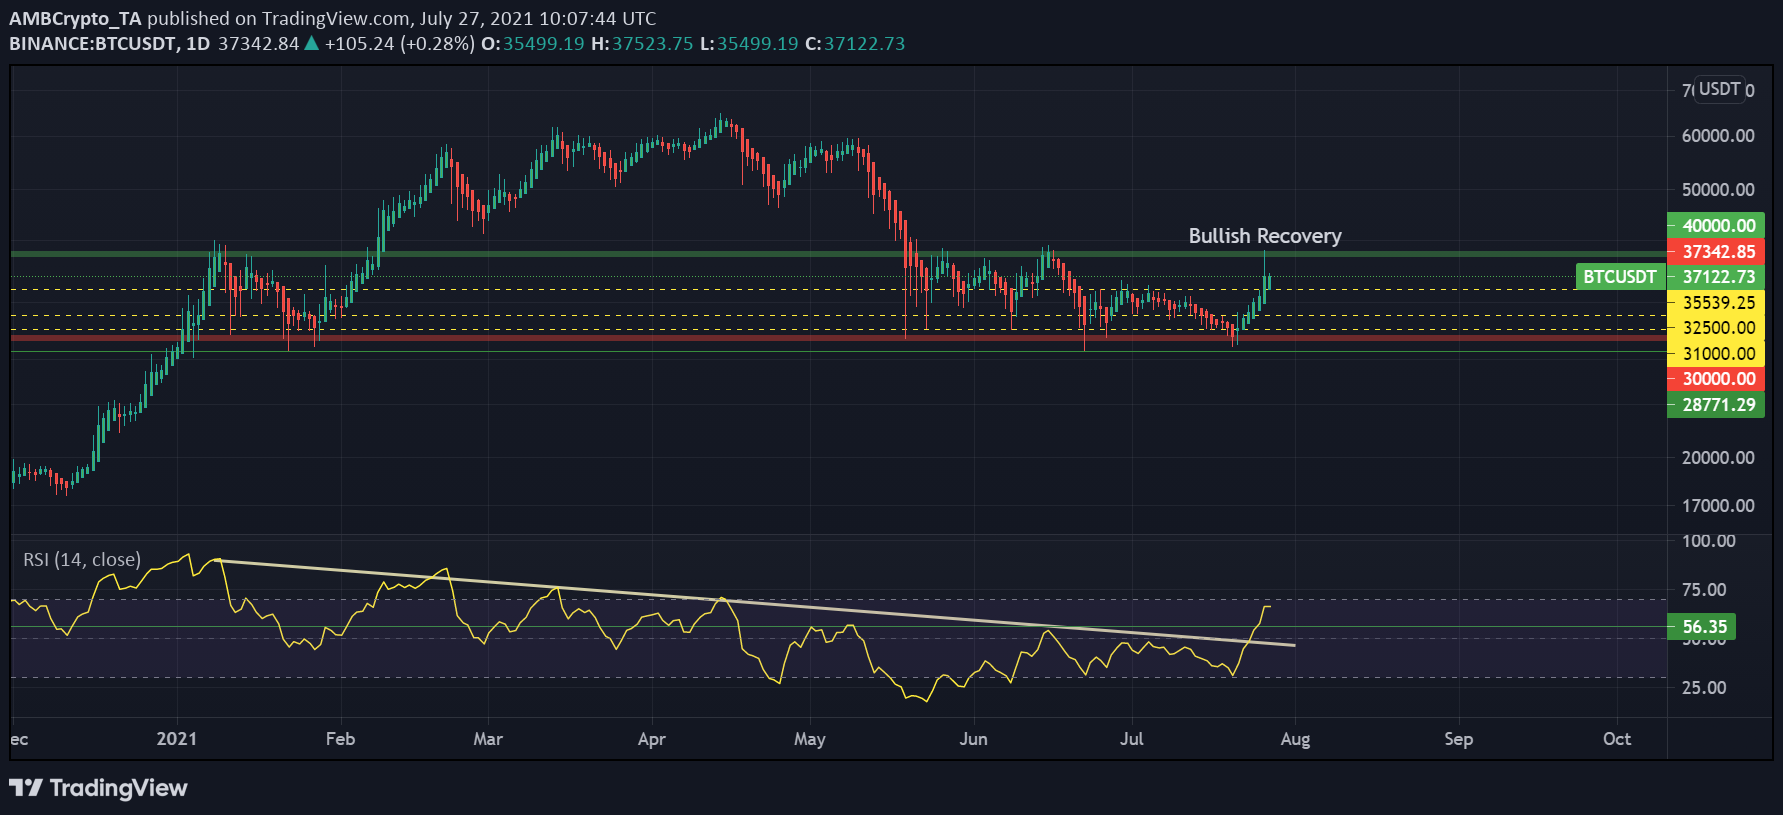Click the 60000.00 price axis tick
The width and height of the screenshot is (1783, 815).
pyautogui.click(x=1718, y=136)
